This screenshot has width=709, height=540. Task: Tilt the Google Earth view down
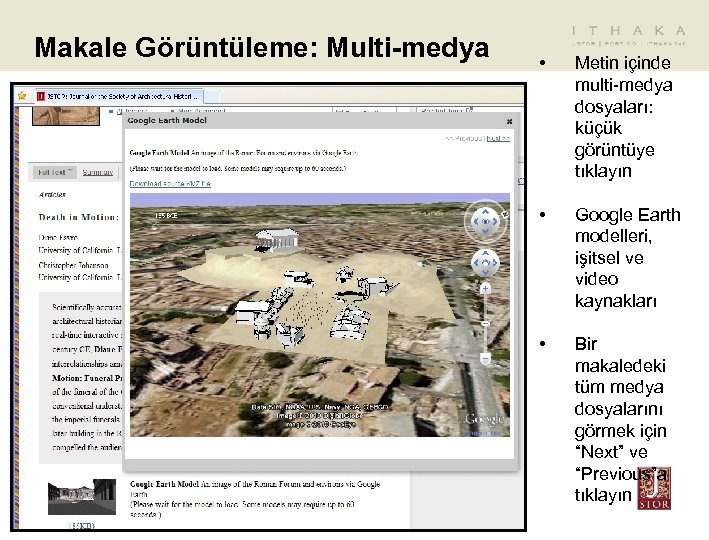click(x=485, y=232)
